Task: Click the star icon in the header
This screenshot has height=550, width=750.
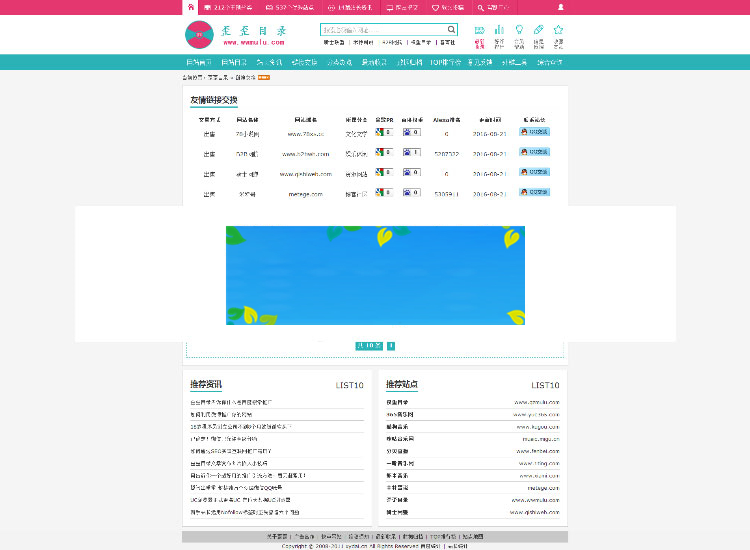Action: (x=558, y=30)
